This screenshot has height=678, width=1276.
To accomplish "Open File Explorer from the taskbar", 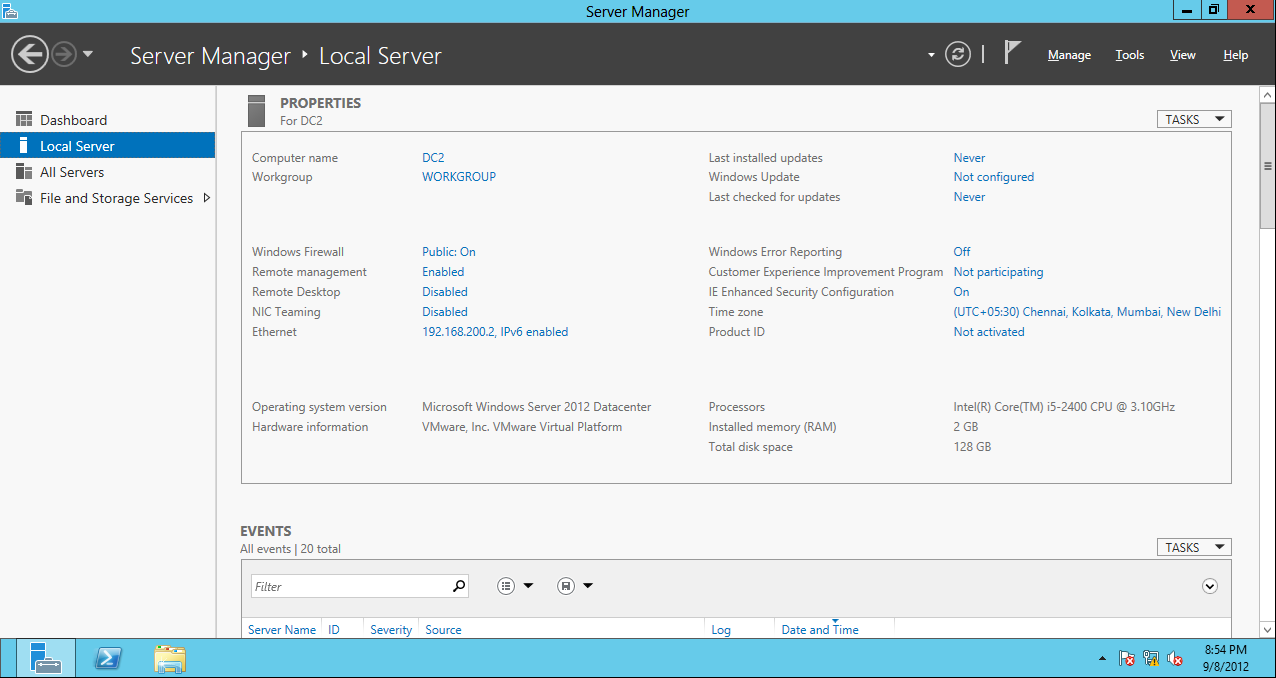I will (169, 658).
